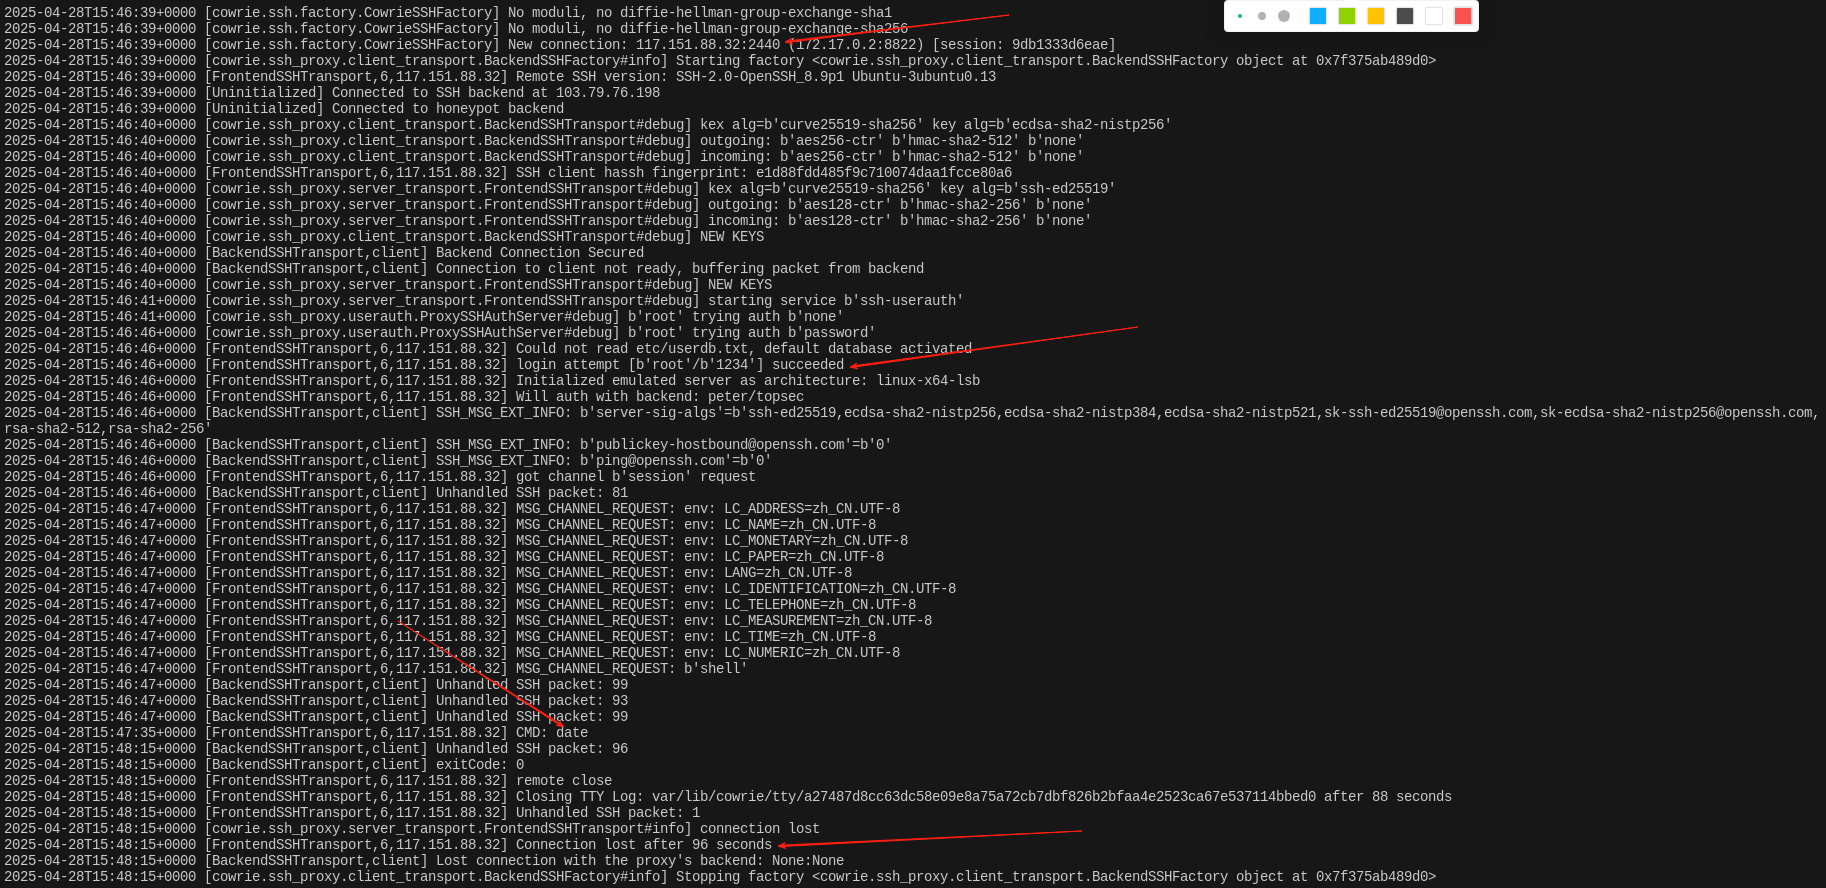Select the dark gray color swatch
This screenshot has width=1826, height=888.
(x=1405, y=16)
